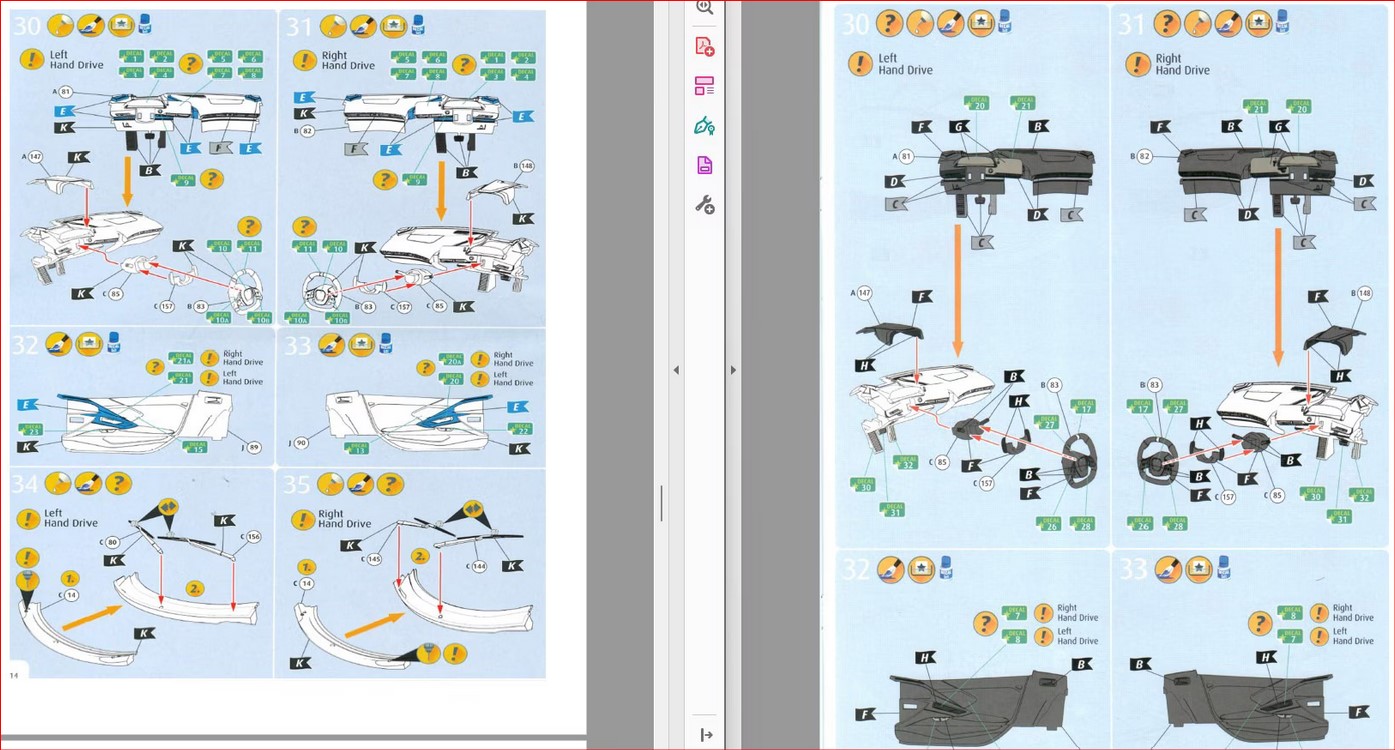Open More Tools via wrench-plus icon
Image resolution: width=1395 pixels, height=750 pixels.
click(x=705, y=205)
